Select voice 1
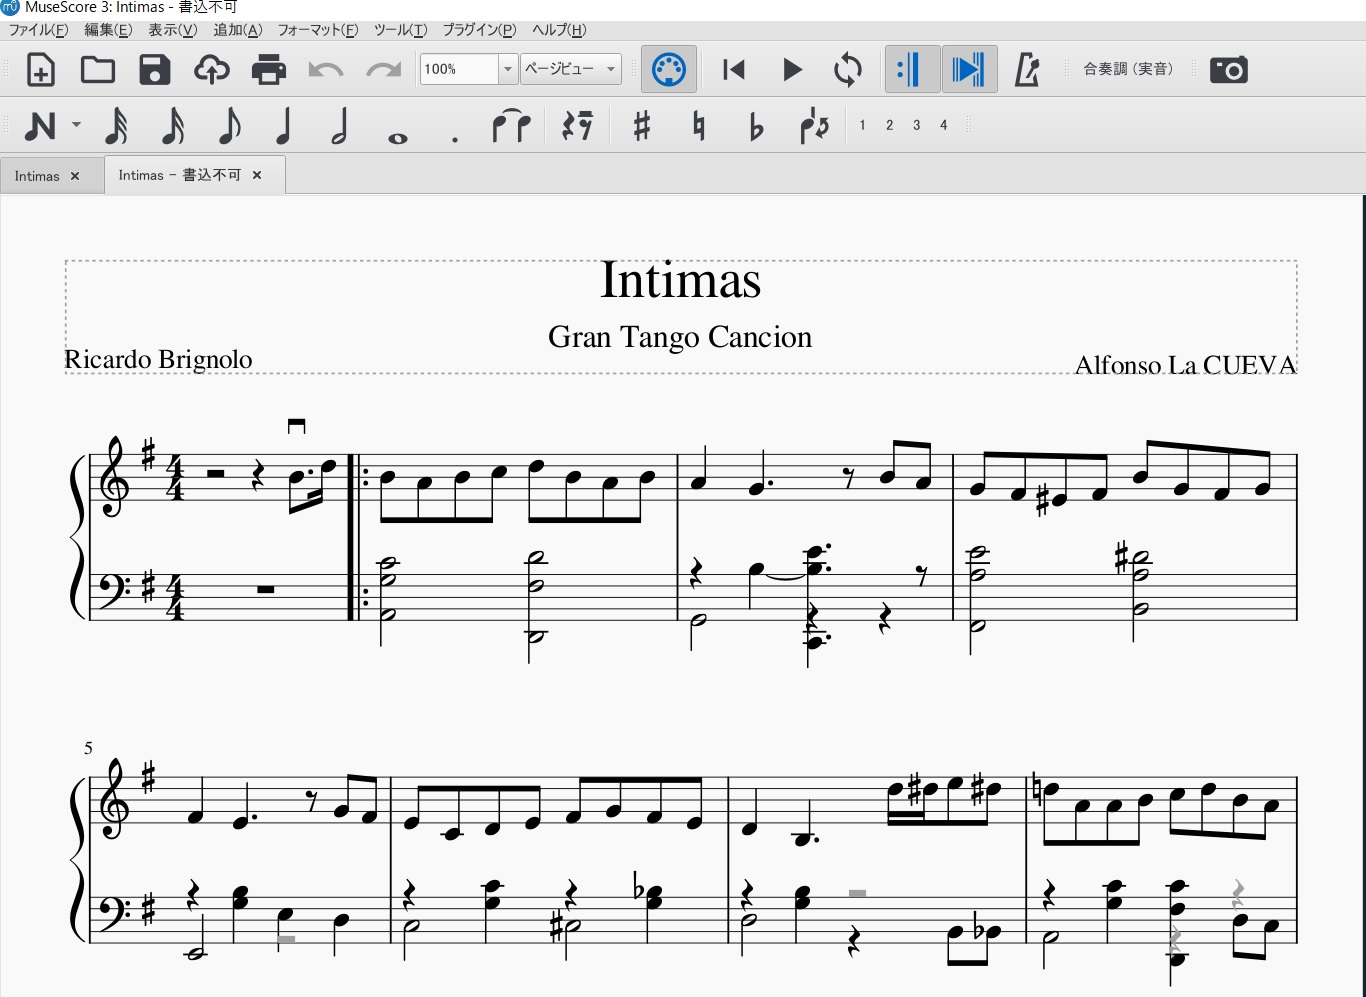Viewport: 1366px width, 997px height. point(862,125)
